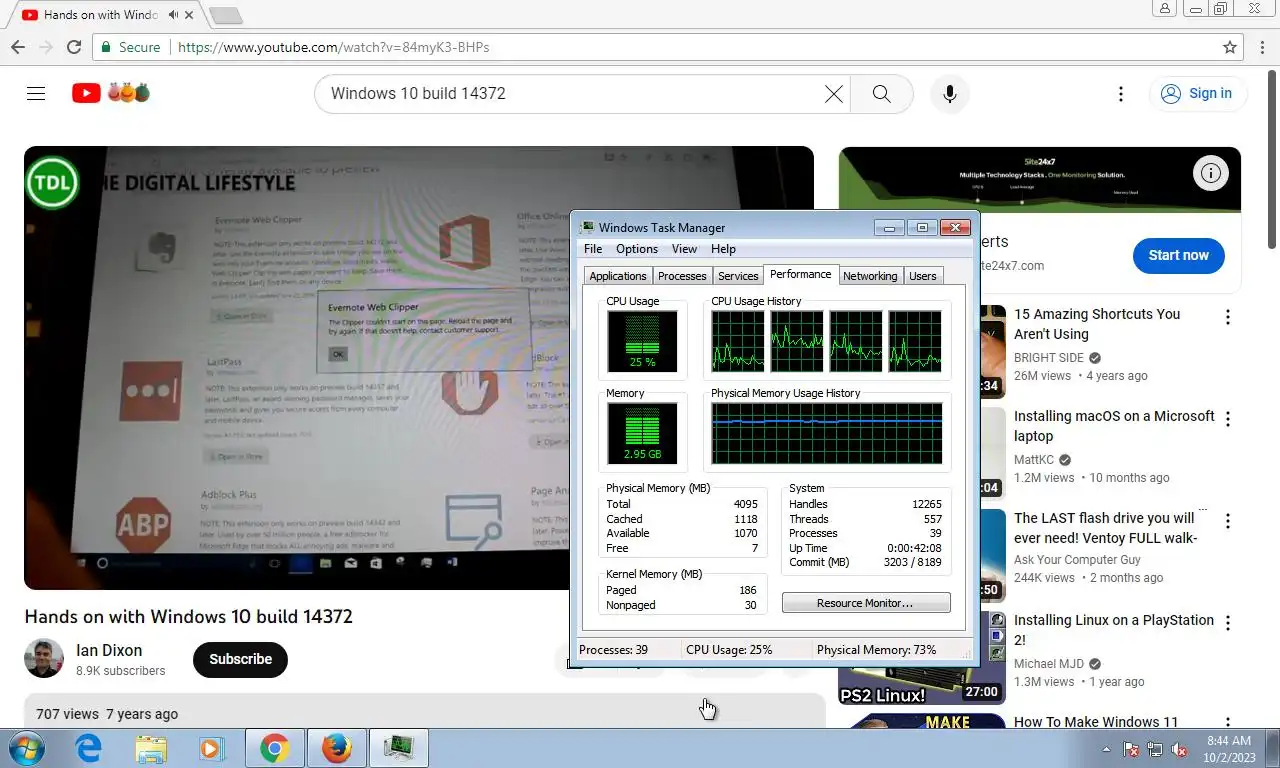Click the page's vertical scrollbar
The image size is (1280, 768).
click(1272, 158)
